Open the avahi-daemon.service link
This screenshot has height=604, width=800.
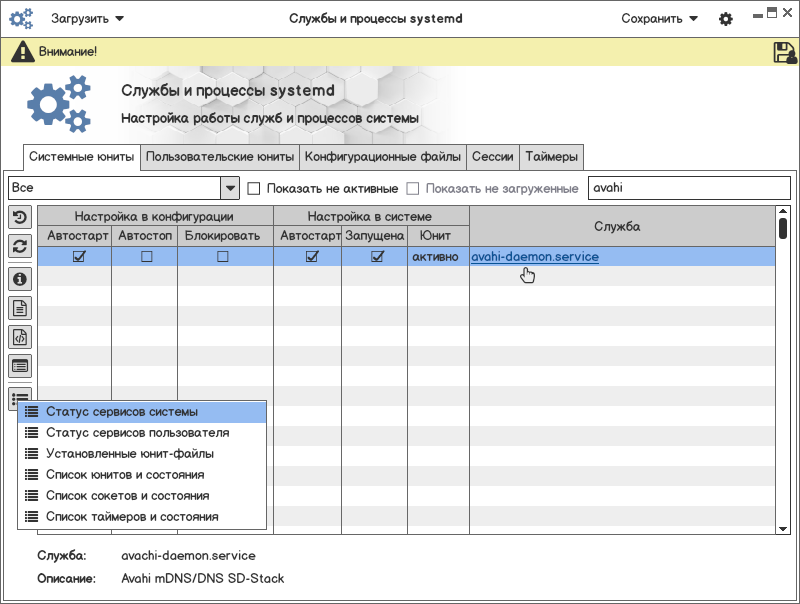(535, 257)
